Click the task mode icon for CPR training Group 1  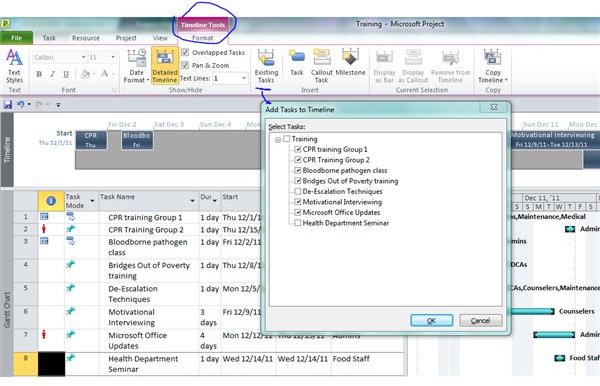[x=70, y=217]
